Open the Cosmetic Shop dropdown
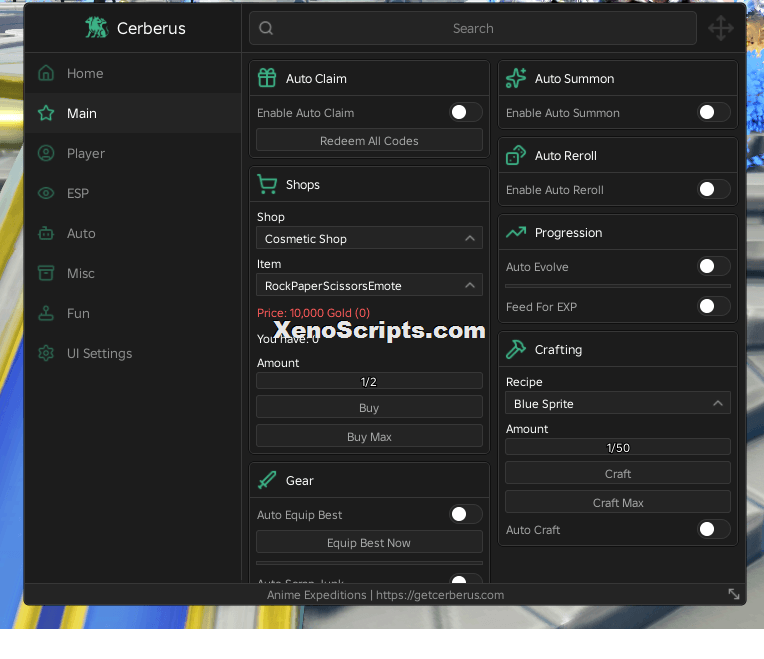 point(369,238)
